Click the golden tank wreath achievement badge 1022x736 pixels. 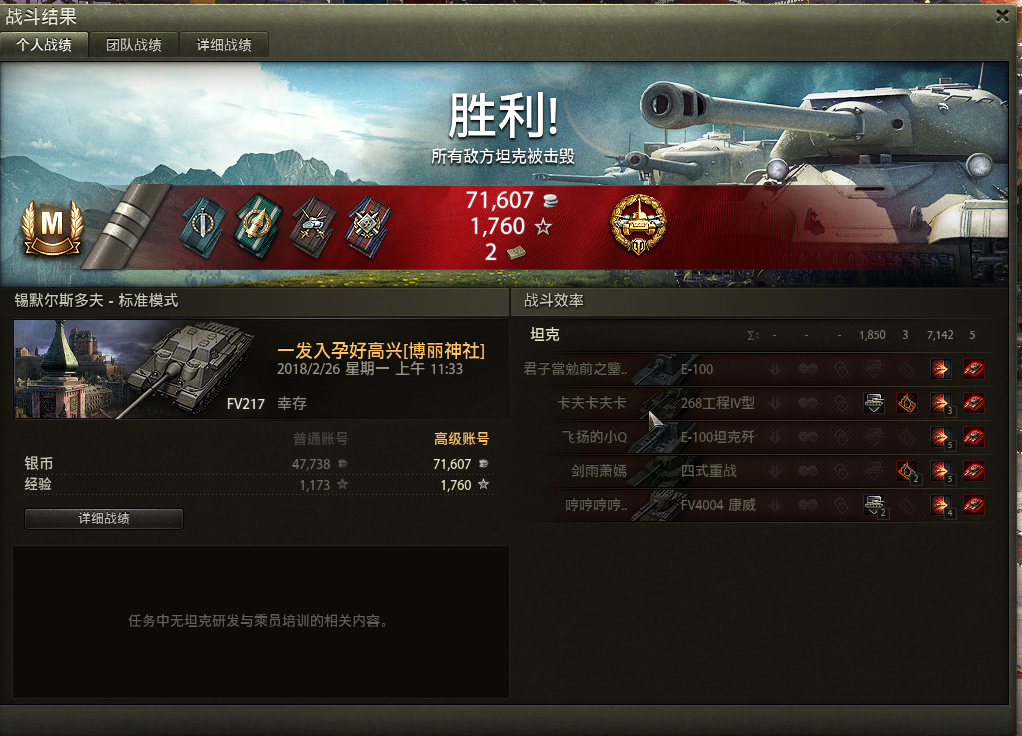tap(638, 224)
